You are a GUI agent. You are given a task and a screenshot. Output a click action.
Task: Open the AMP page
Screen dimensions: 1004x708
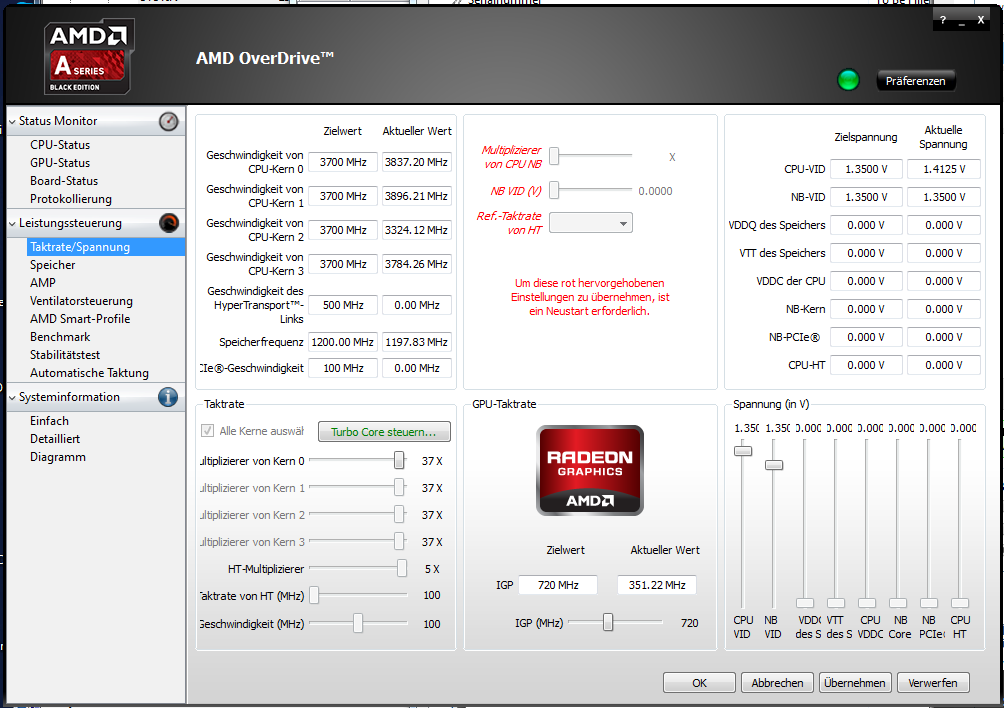point(43,282)
